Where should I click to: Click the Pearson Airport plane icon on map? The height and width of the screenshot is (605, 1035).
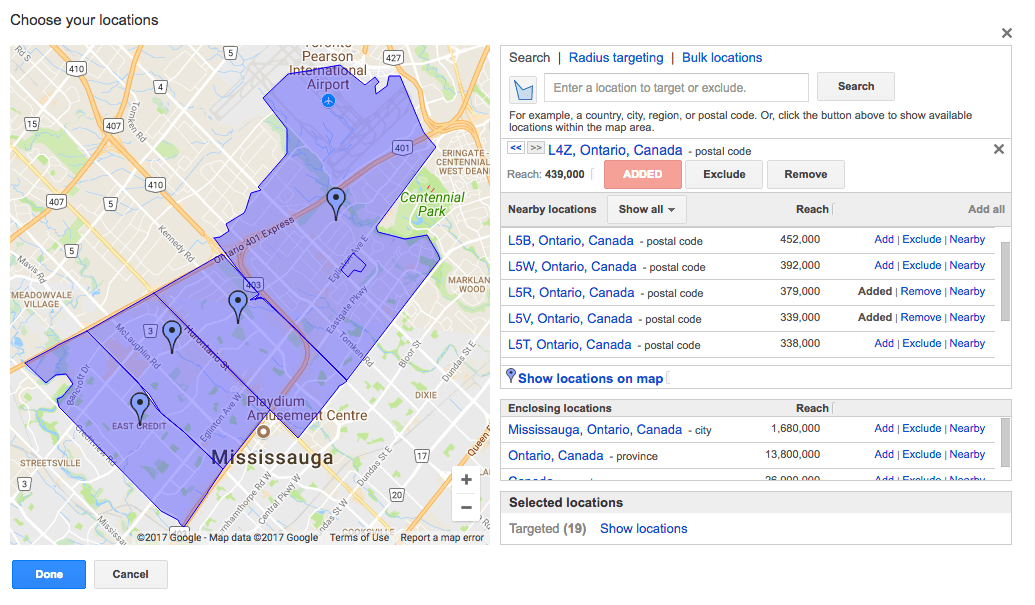click(328, 100)
